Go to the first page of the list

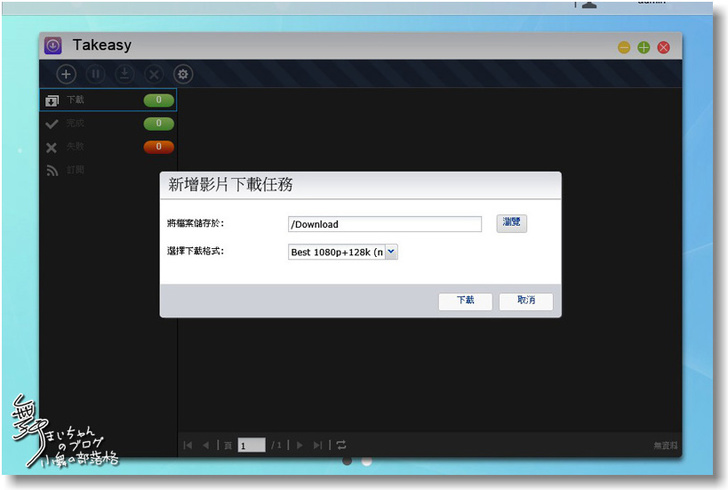pos(188,445)
